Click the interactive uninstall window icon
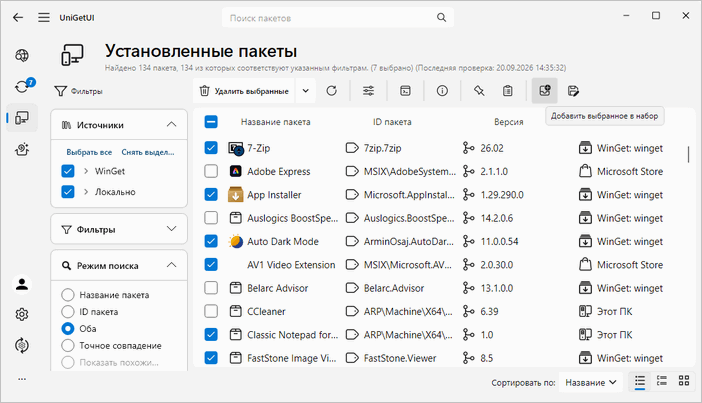 point(405,91)
